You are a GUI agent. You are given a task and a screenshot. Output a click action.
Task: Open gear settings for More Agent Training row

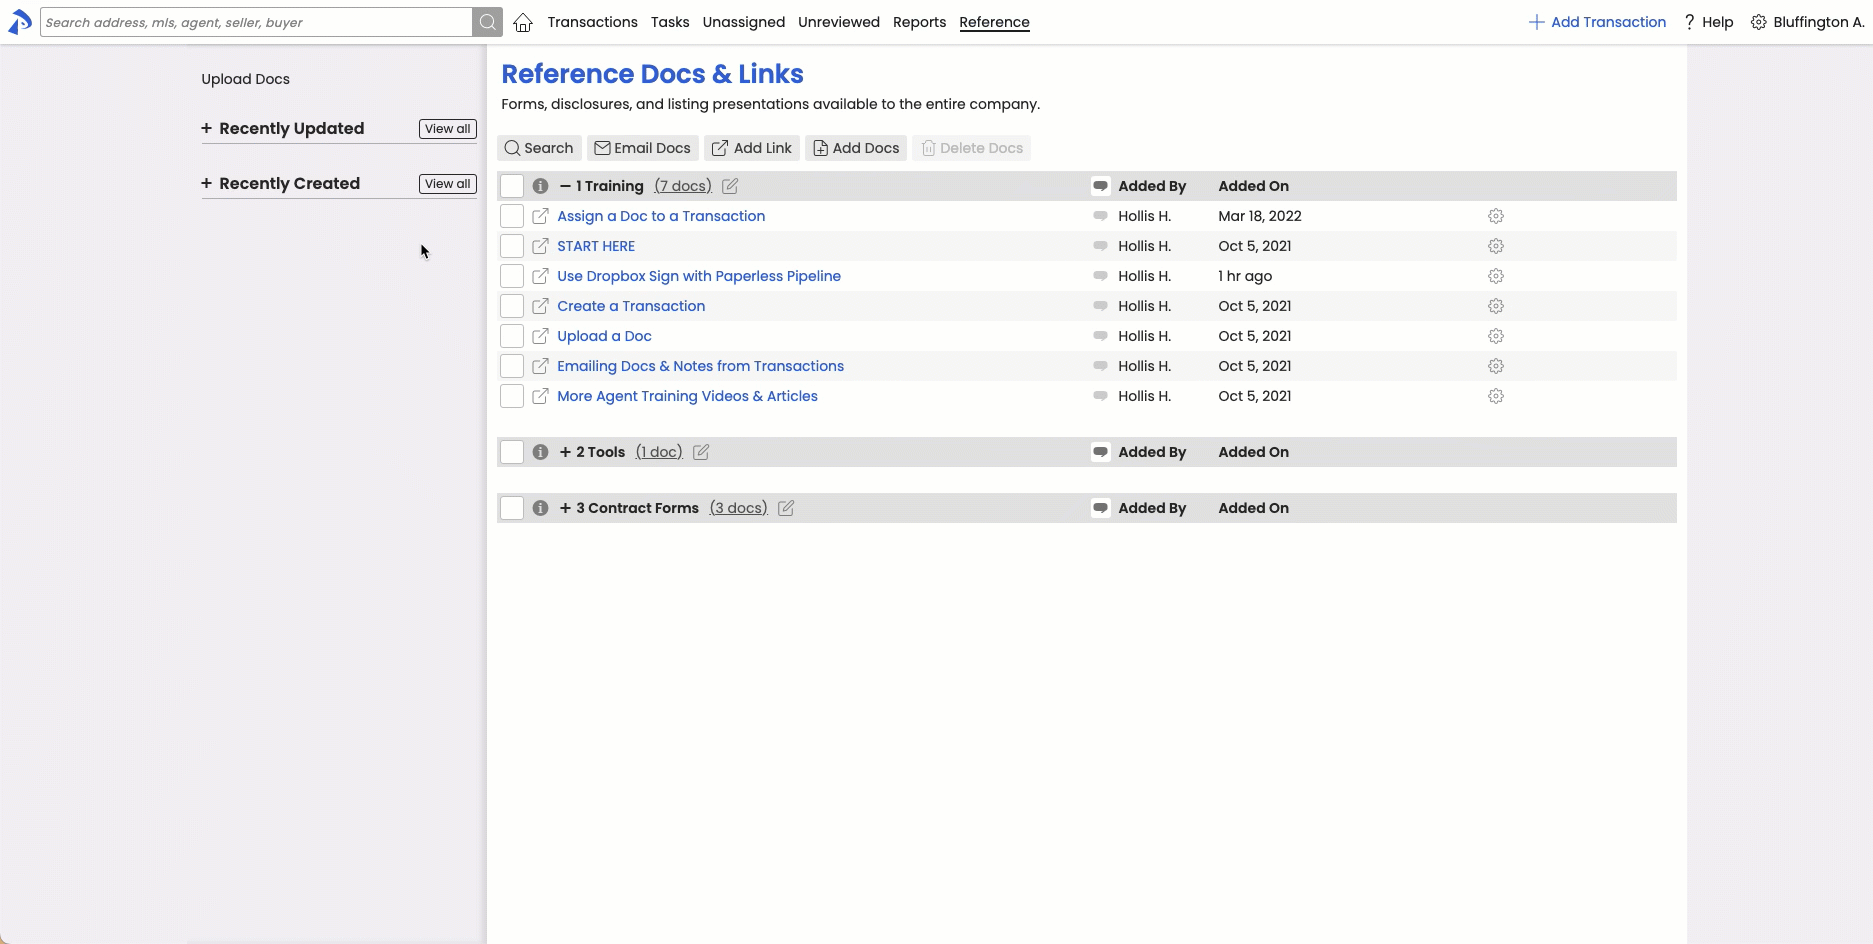1496,396
